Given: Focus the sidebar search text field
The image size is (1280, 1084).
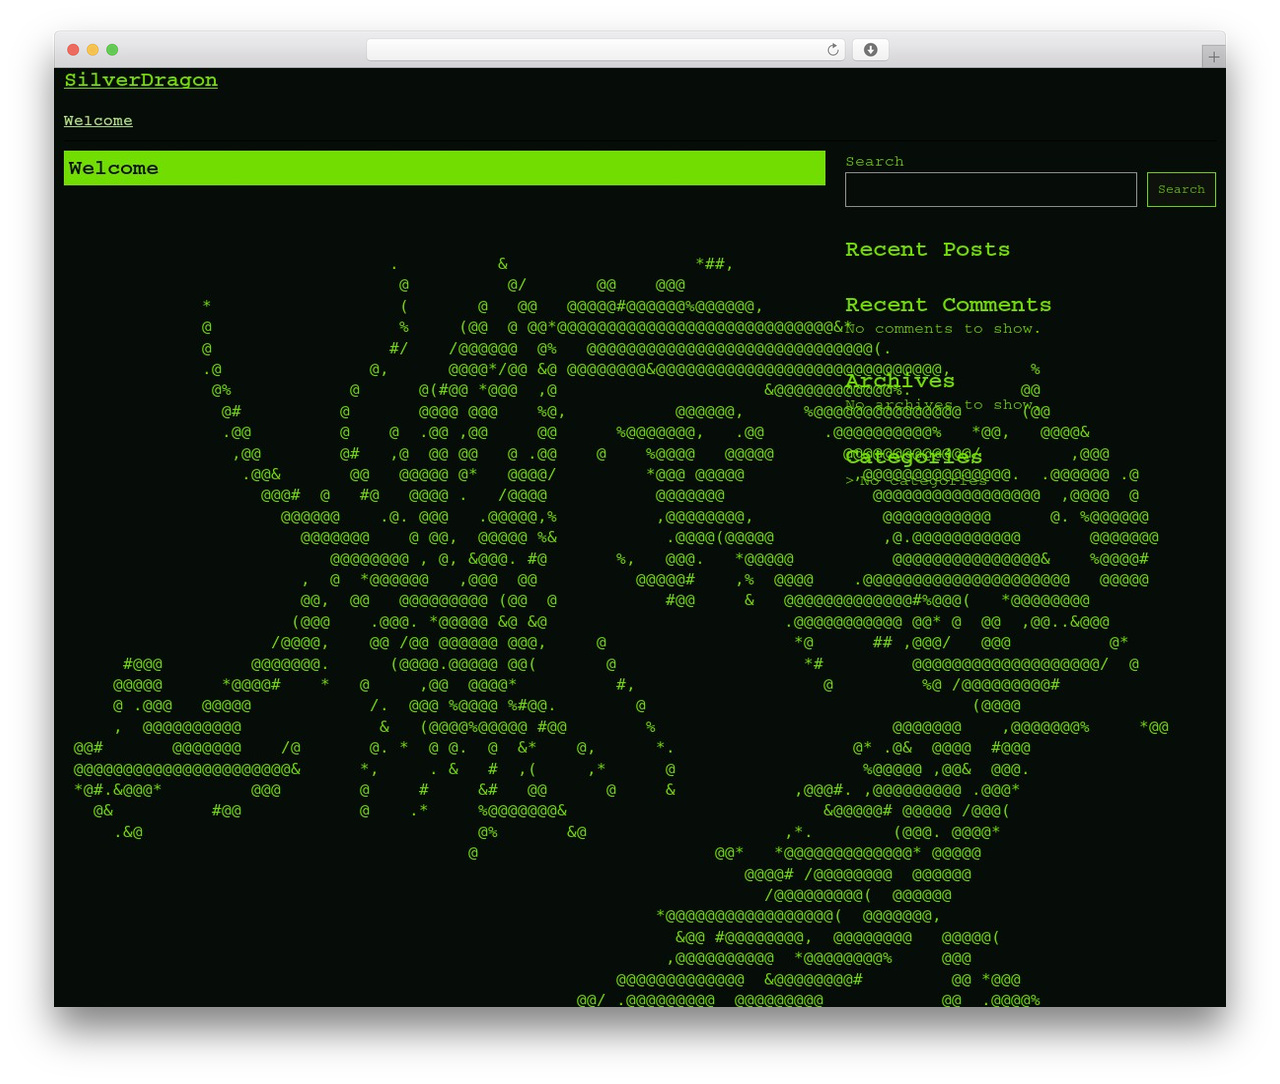Looking at the screenshot, I should coord(991,190).
